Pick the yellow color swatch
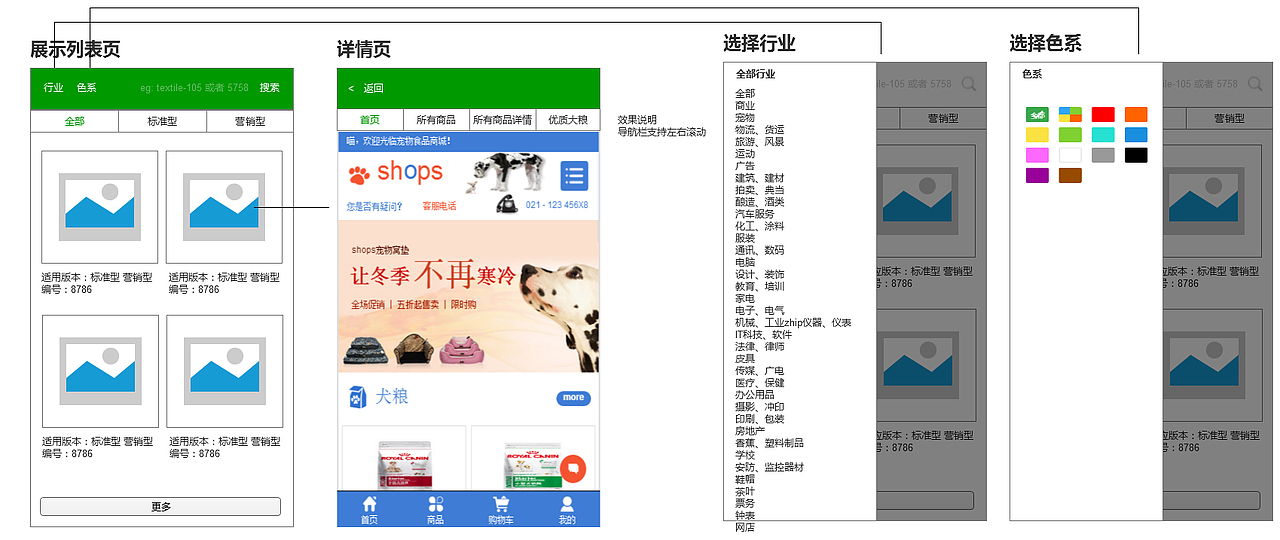The image size is (1280, 540). [x=1037, y=135]
